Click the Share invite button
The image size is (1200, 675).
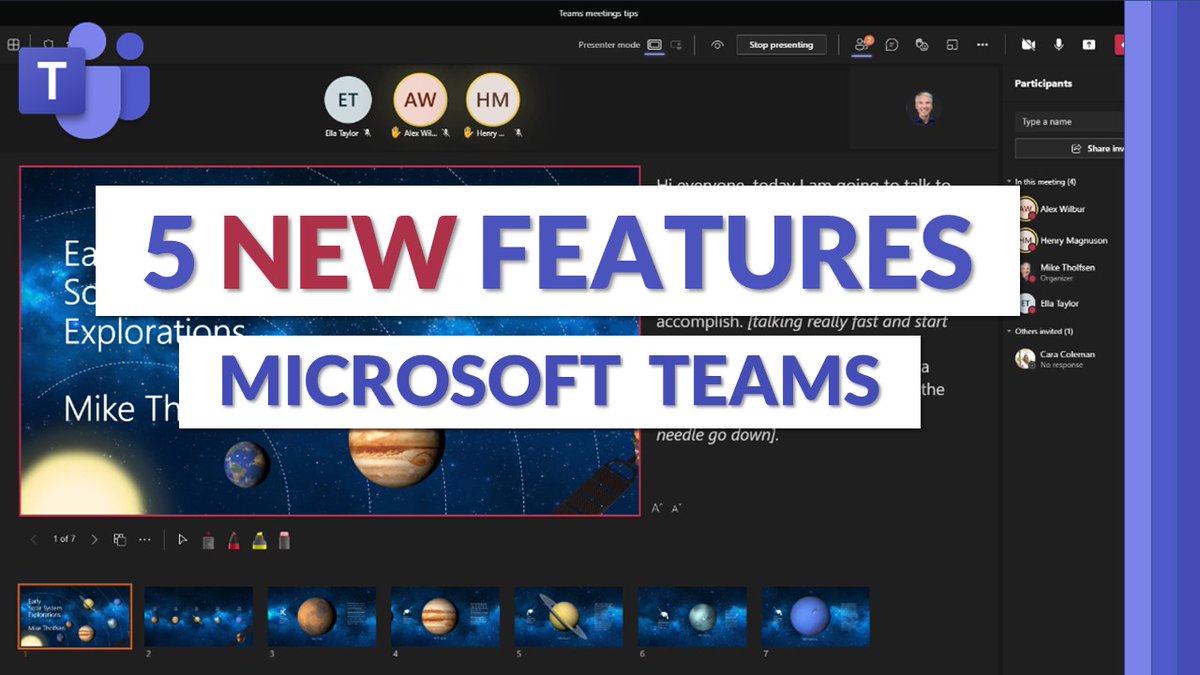(1069, 148)
